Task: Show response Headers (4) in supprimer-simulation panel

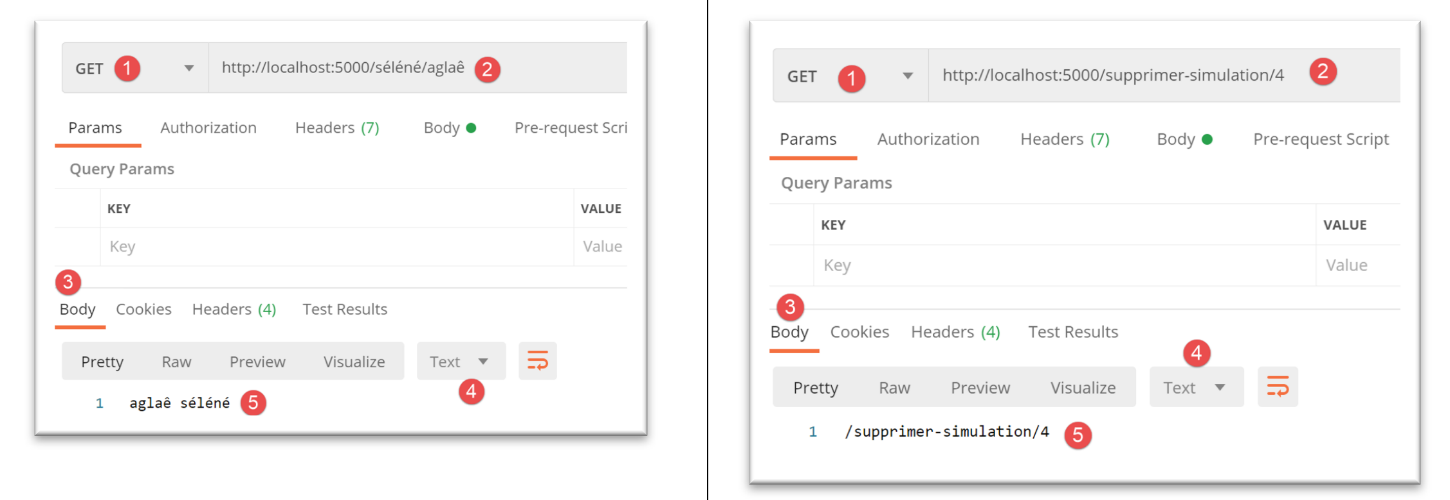Action: pos(955,332)
